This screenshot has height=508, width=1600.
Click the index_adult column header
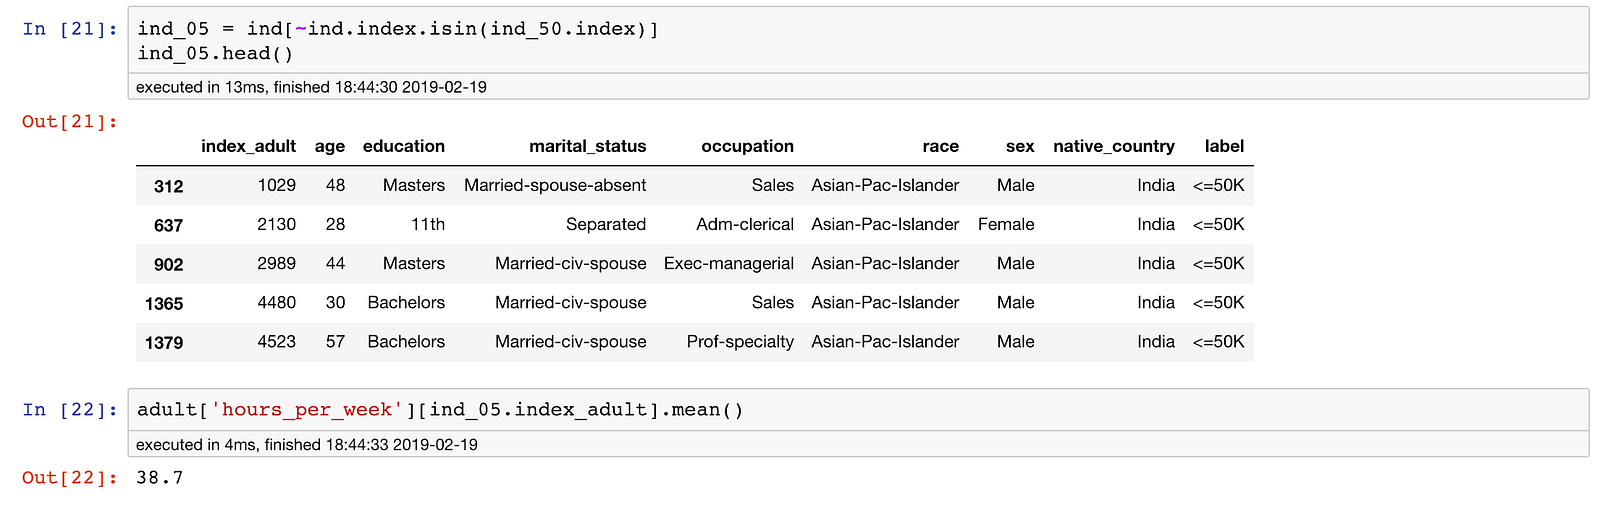click(x=248, y=146)
